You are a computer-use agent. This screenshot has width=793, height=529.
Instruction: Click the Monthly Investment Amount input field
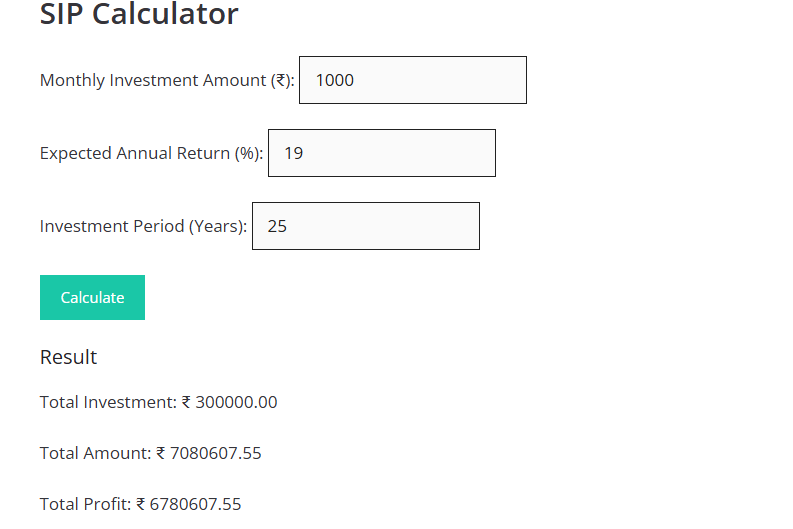click(412, 80)
